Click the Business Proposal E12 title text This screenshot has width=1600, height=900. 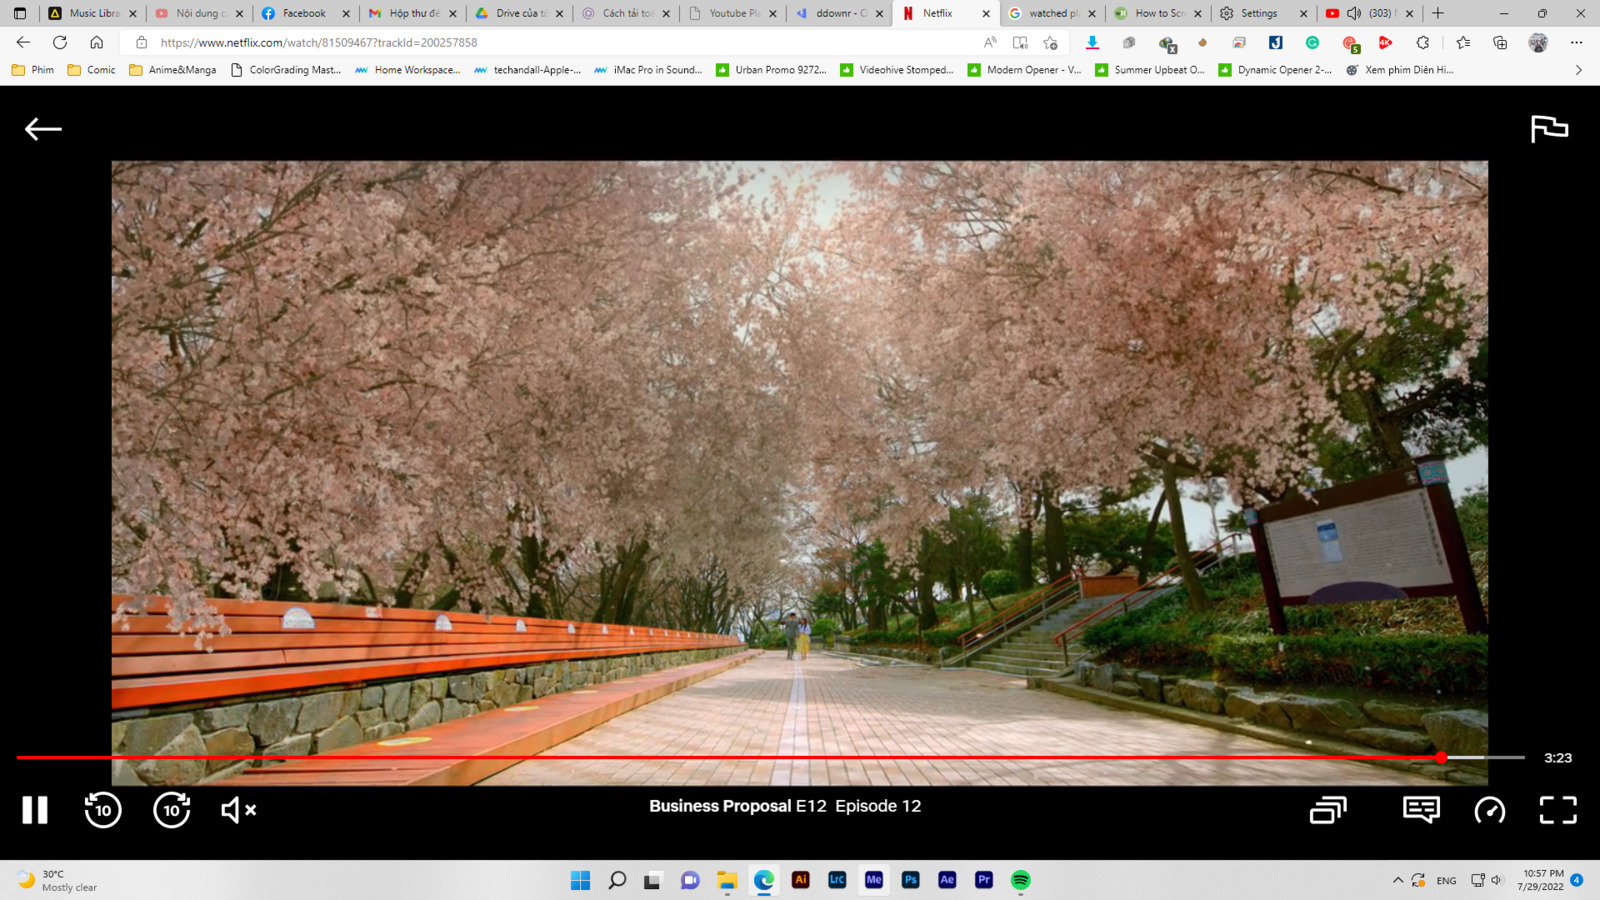[785, 806]
